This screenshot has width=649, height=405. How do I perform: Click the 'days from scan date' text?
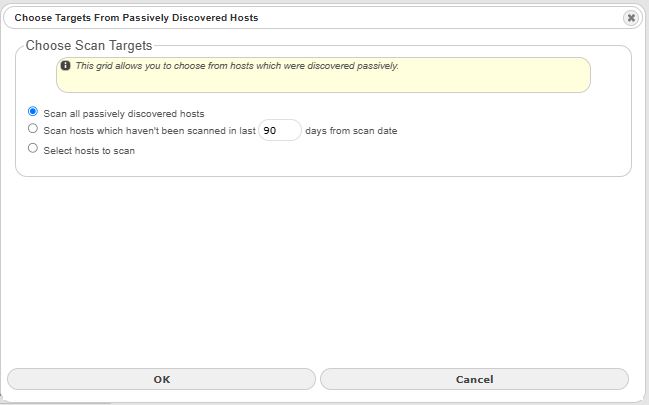(x=351, y=131)
